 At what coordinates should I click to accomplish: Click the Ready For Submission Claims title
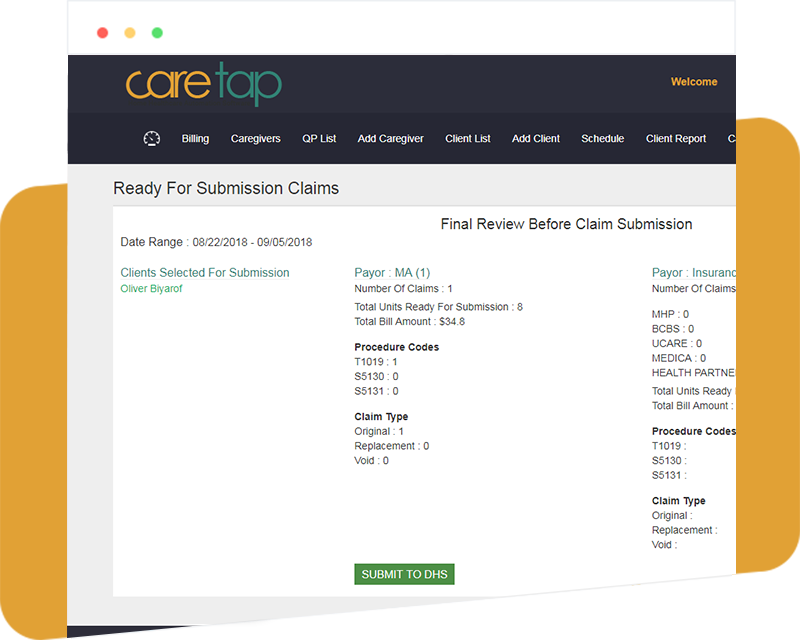225,188
